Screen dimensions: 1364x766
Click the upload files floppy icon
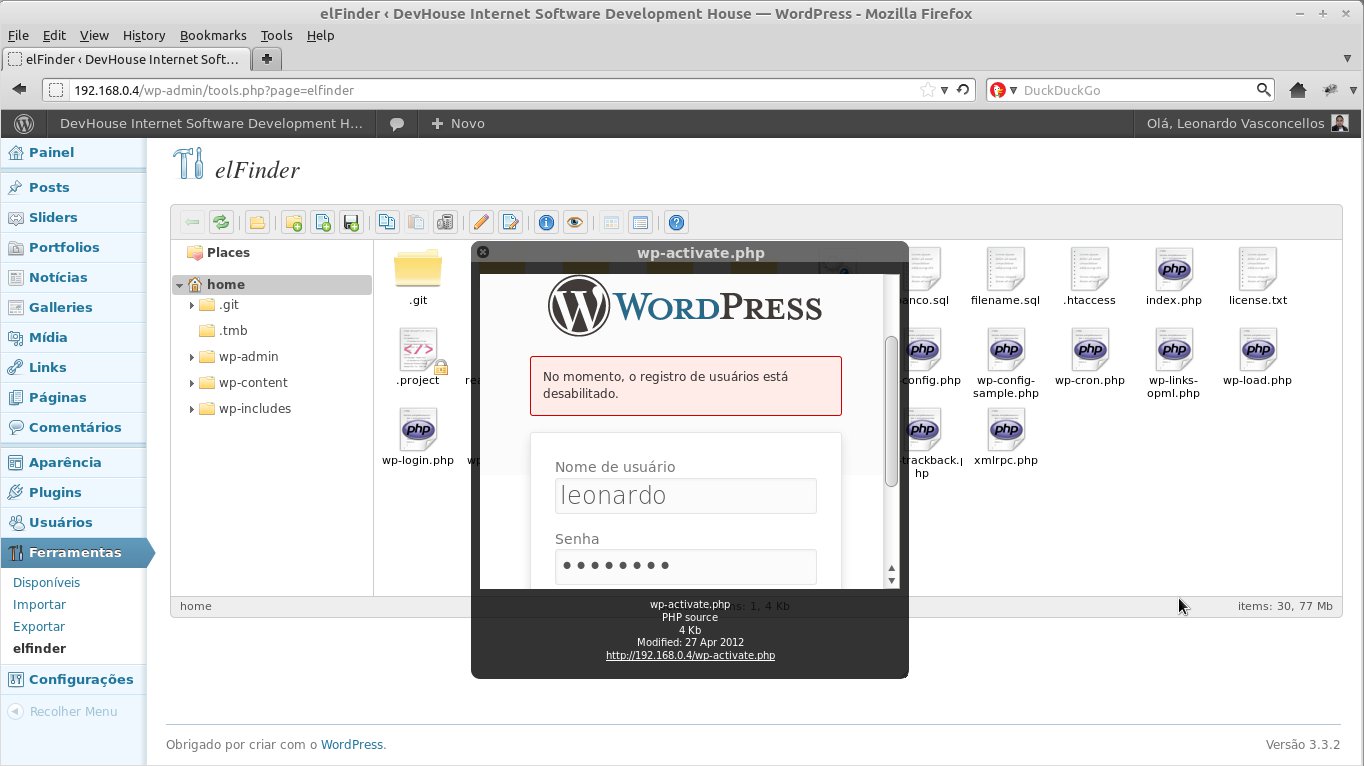pyautogui.click(x=351, y=223)
